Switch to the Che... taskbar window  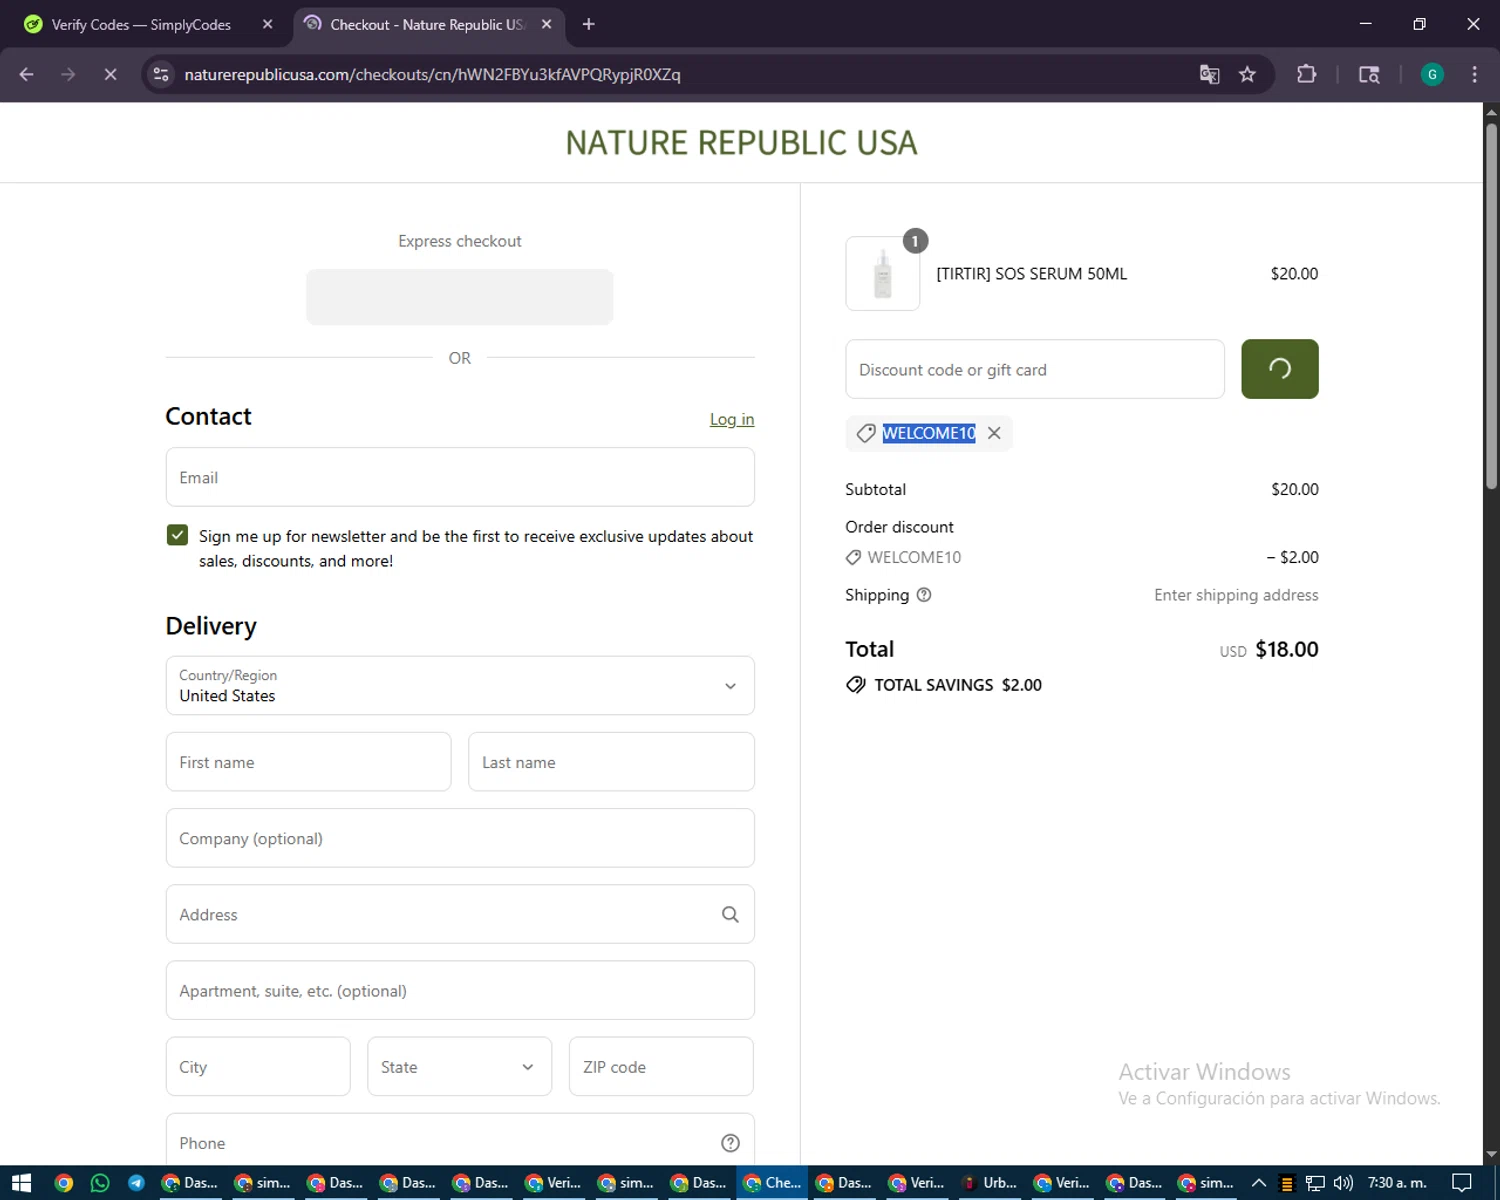coord(771,1183)
